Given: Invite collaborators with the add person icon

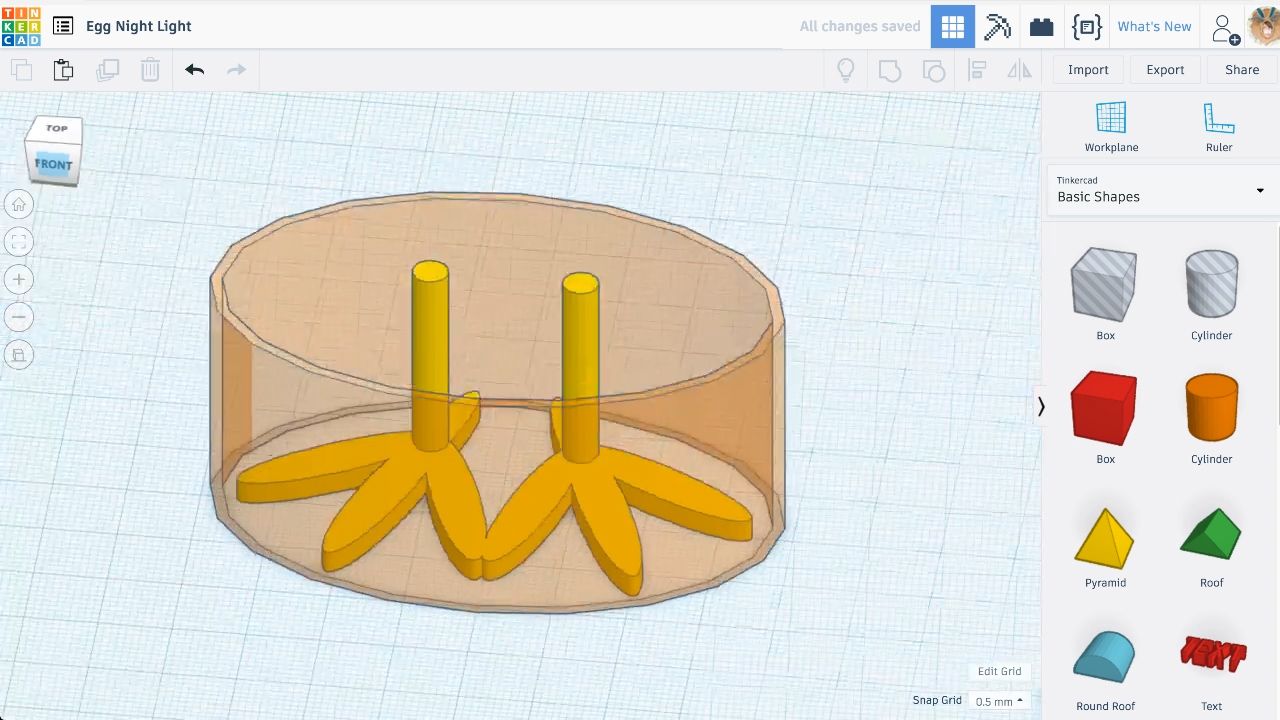Looking at the screenshot, I should tap(1225, 28).
